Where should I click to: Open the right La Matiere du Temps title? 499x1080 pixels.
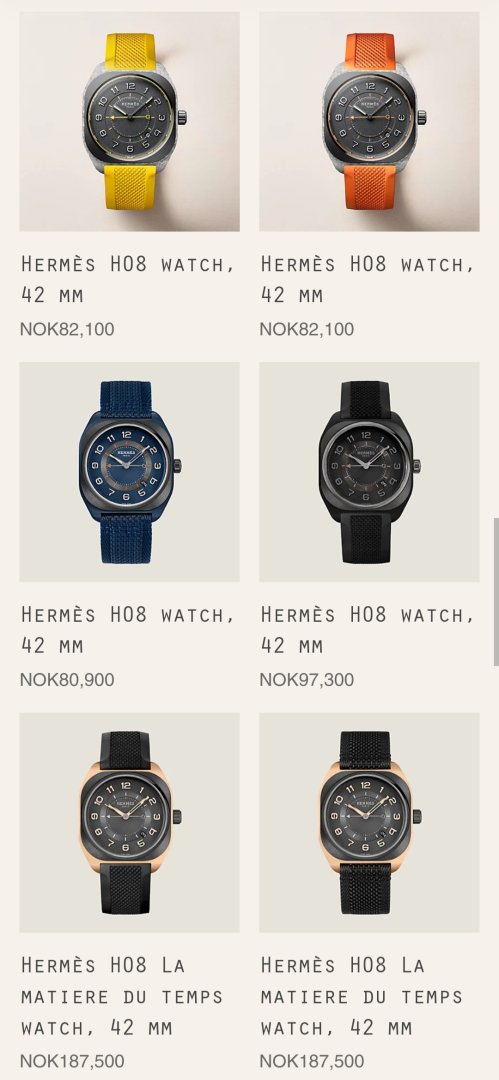[x=362, y=996]
